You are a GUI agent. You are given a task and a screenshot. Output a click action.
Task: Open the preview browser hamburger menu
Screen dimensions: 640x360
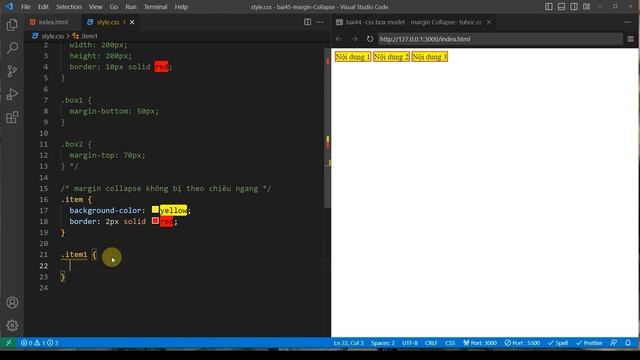point(631,39)
